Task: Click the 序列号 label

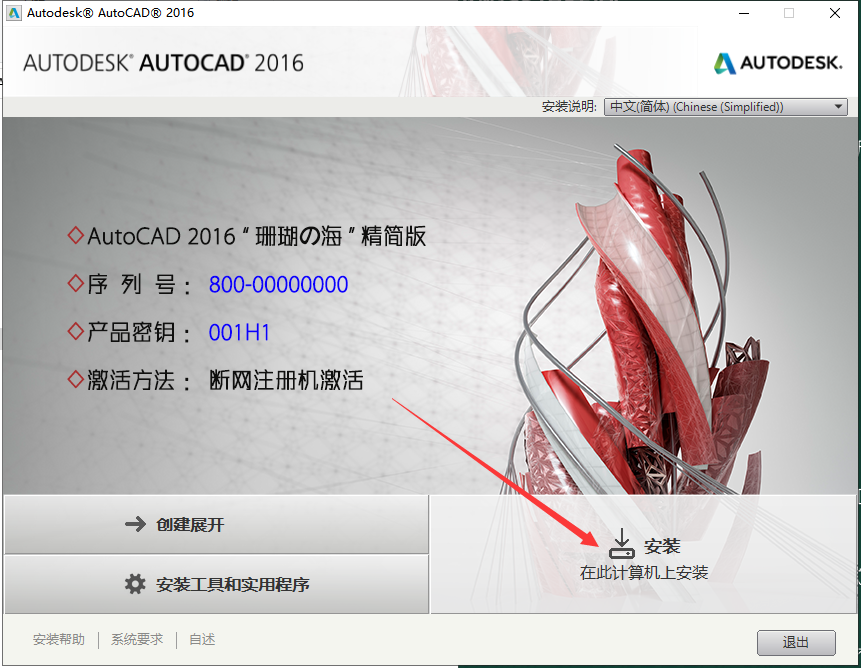Action: pos(138,284)
